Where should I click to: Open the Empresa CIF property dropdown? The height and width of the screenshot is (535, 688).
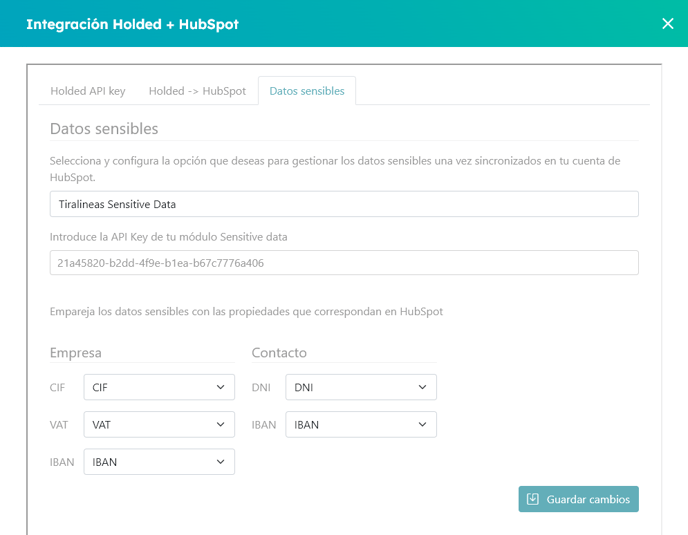[x=159, y=387]
